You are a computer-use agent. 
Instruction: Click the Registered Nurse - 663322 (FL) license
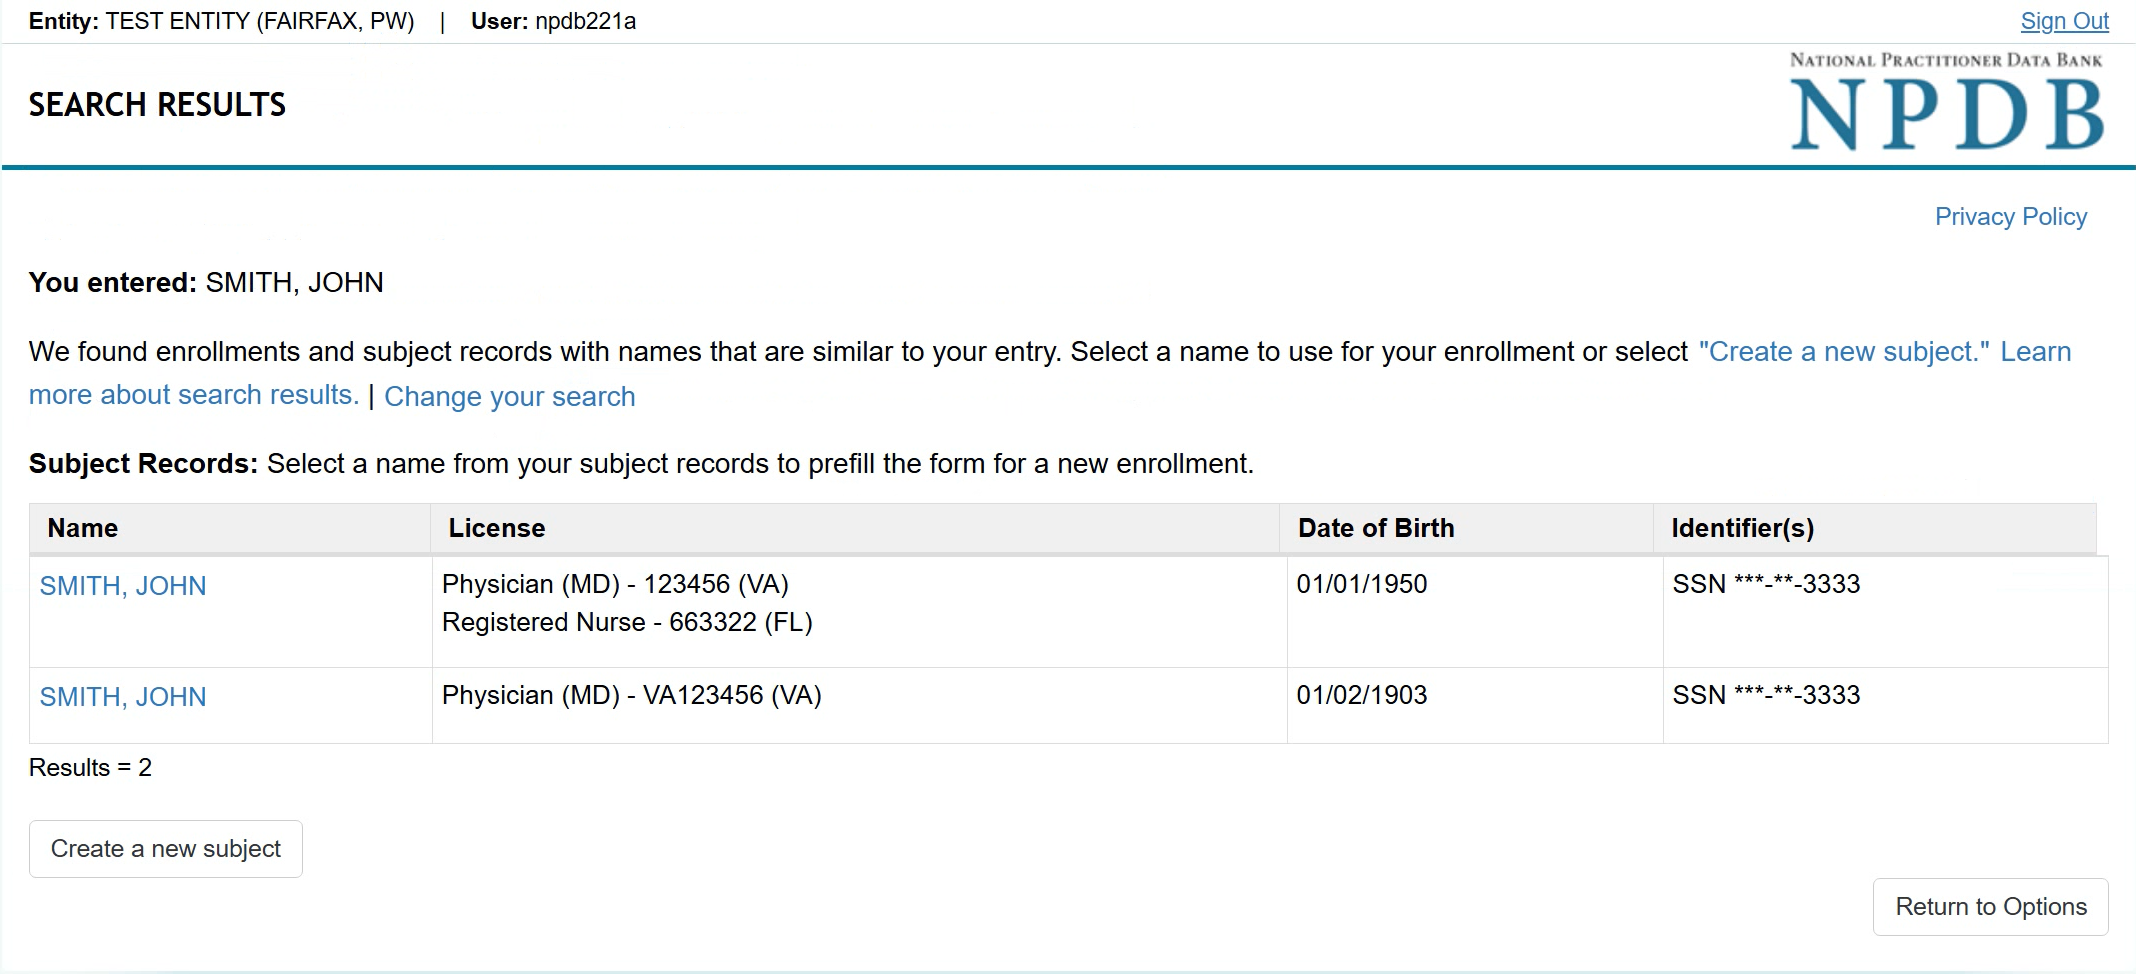tap(627, 622)
